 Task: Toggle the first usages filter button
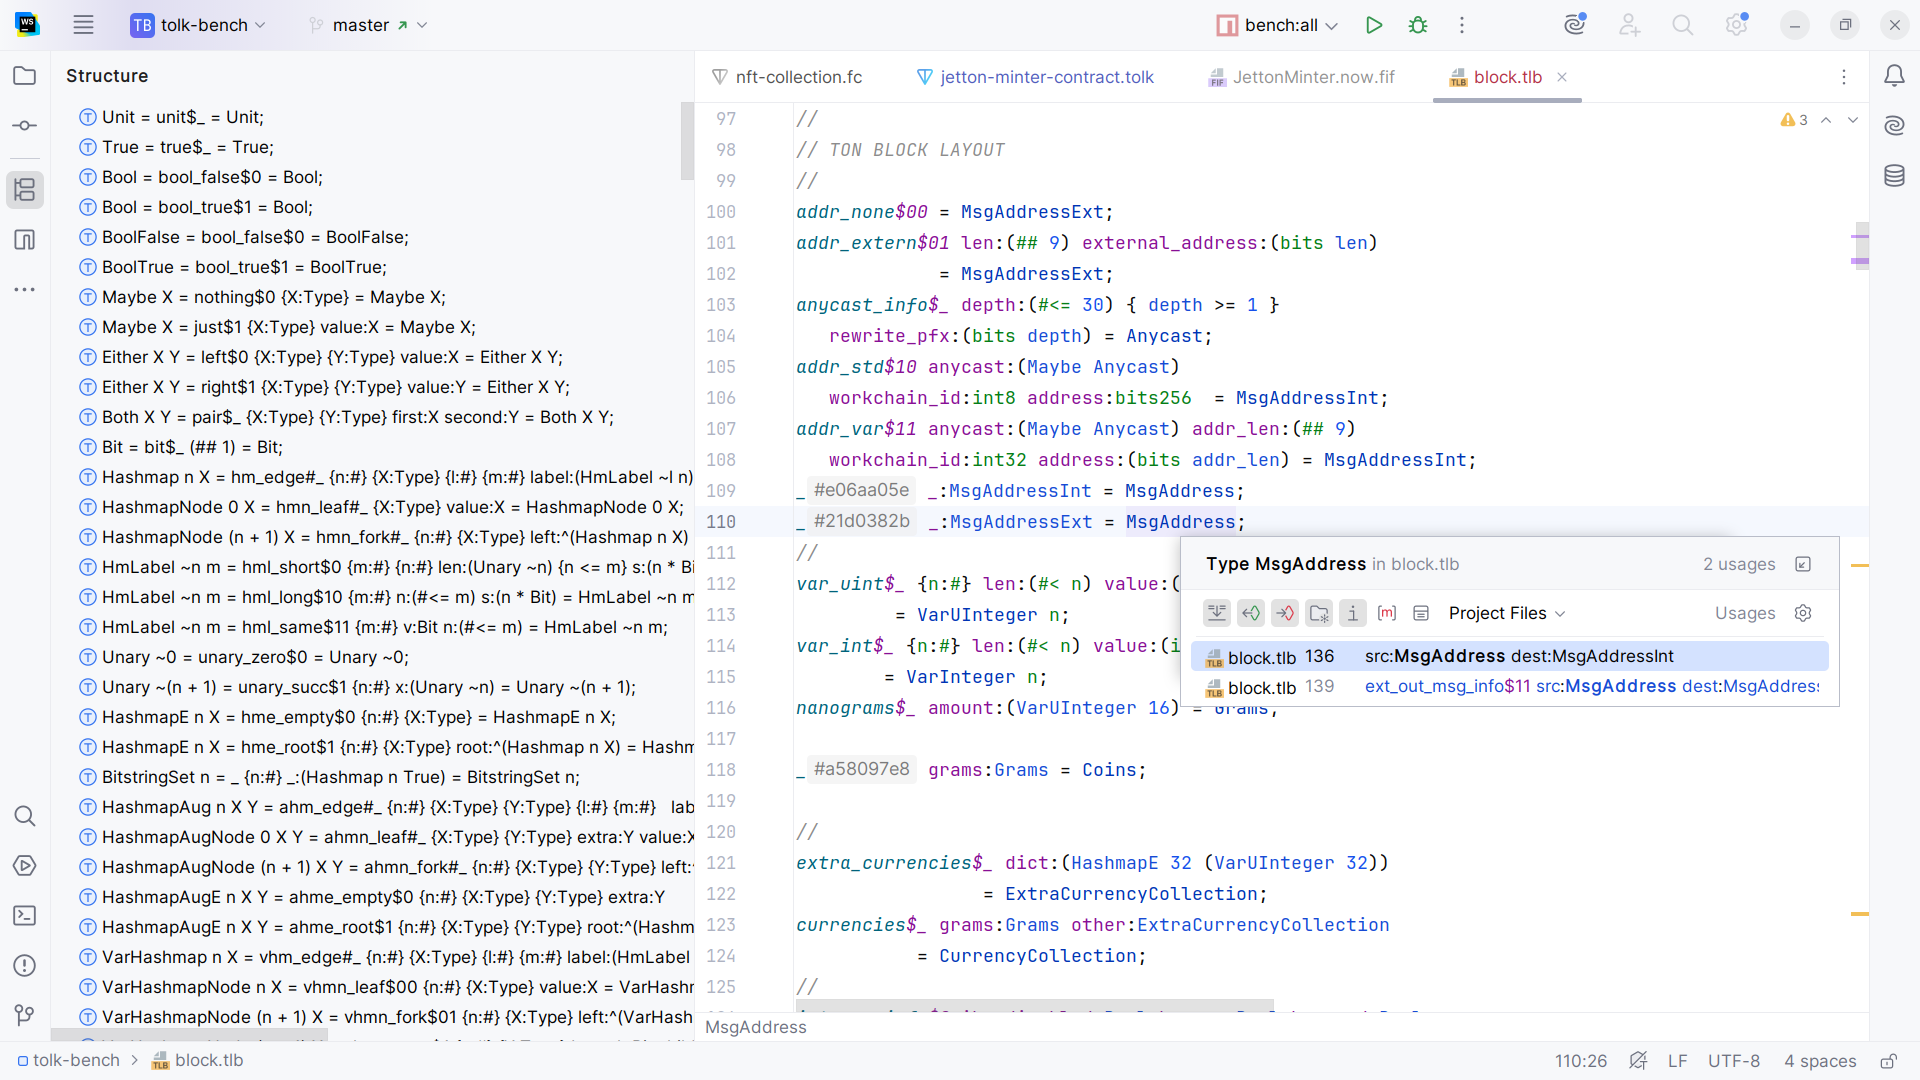click(1217, 613)
